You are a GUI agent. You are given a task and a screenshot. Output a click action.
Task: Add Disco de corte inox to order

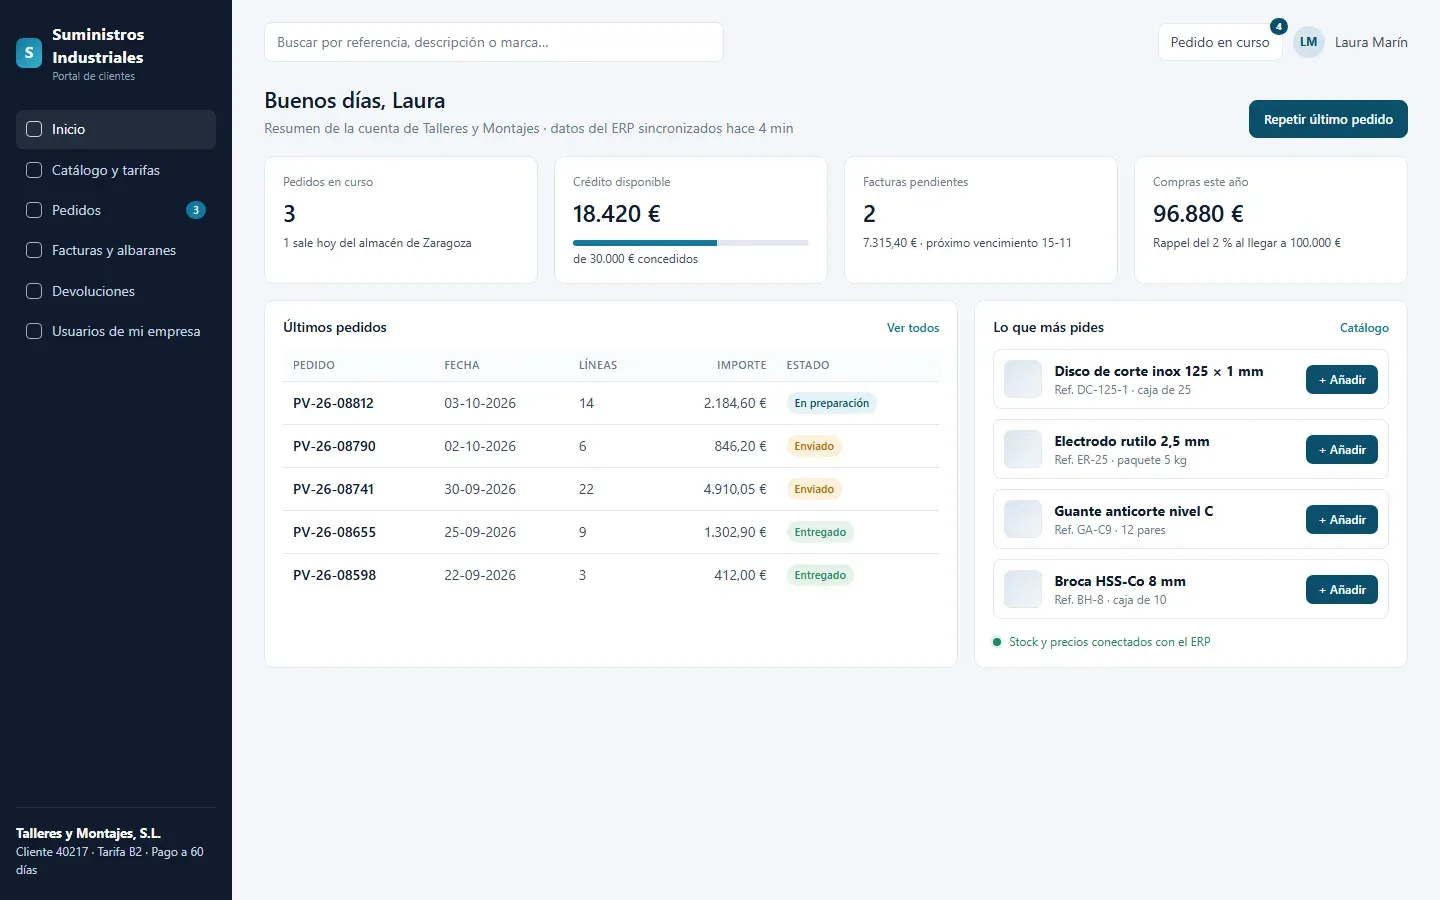coord(1342,380)
